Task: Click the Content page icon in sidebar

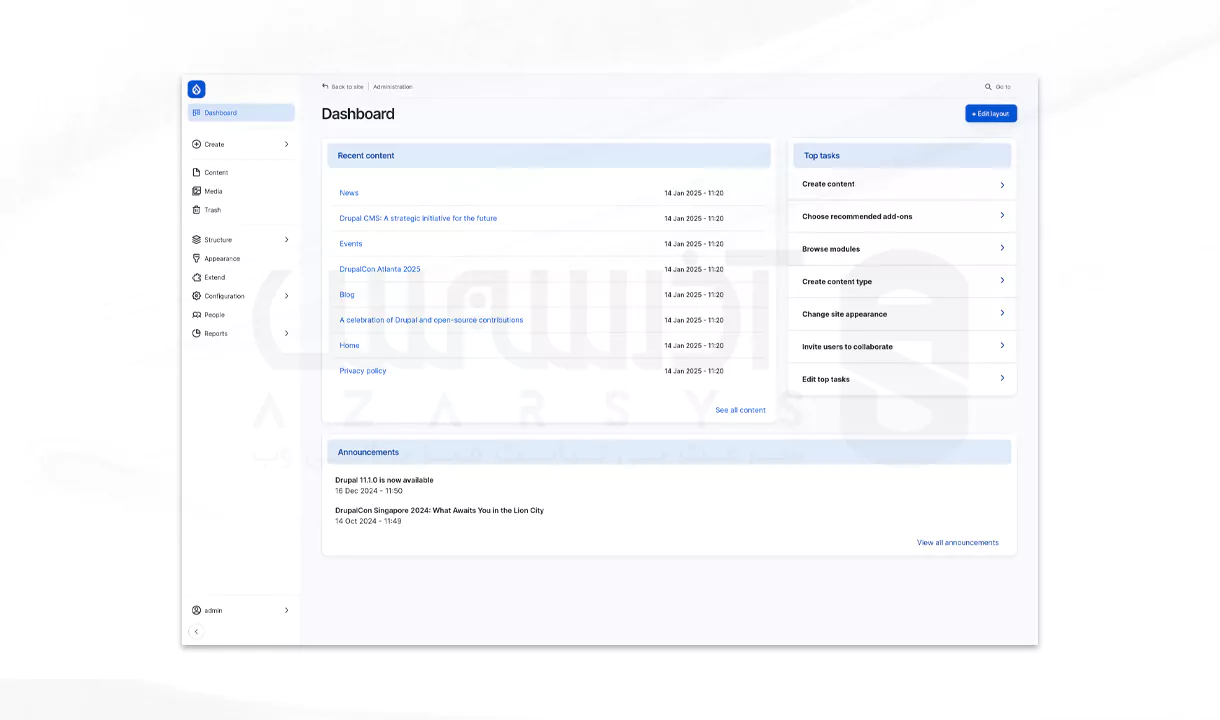Action: (196, 172)
